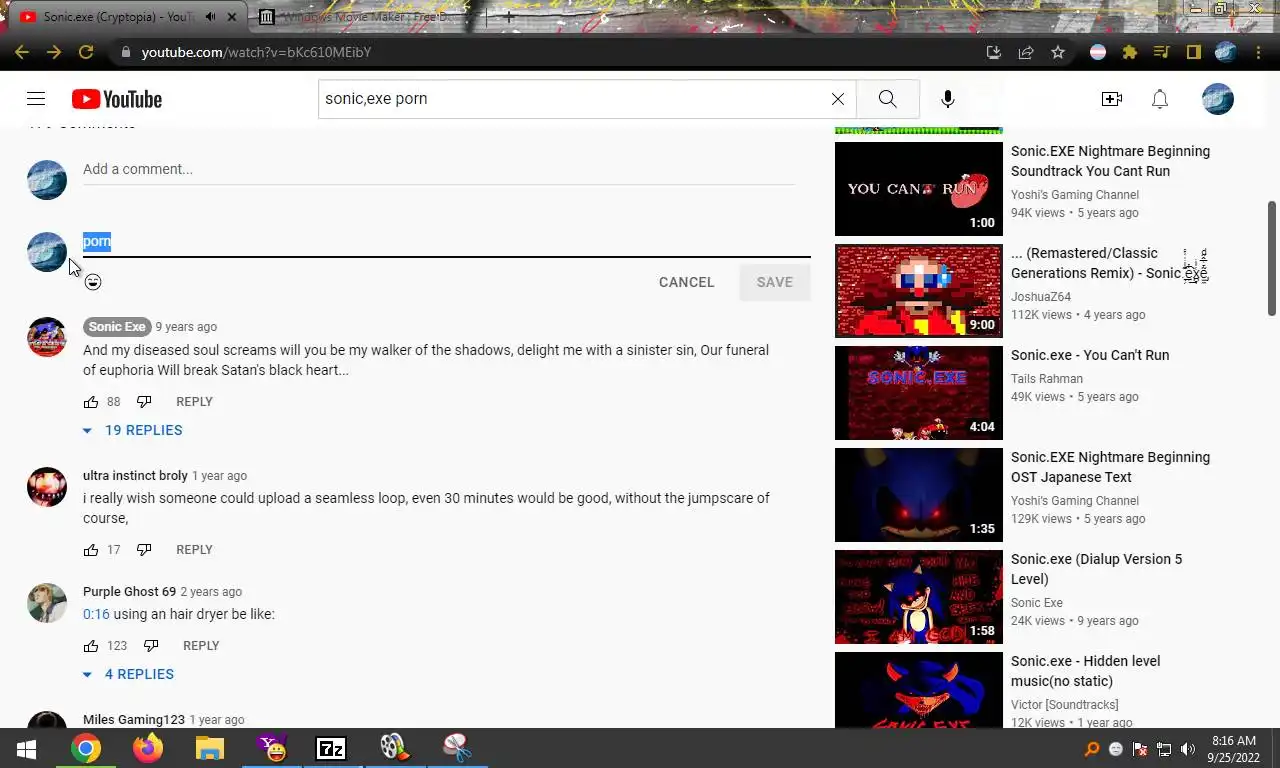Open the Hidden level music thumbnail
The height and width of the screenshot is (768, 1280).
tap(919, 690)
